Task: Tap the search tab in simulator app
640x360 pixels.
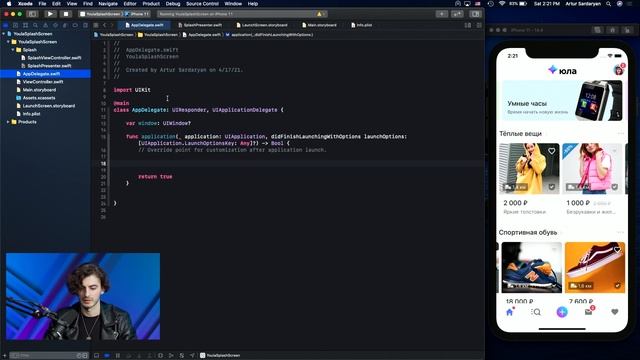Action: pyautogui.click(x=536, y=312)
